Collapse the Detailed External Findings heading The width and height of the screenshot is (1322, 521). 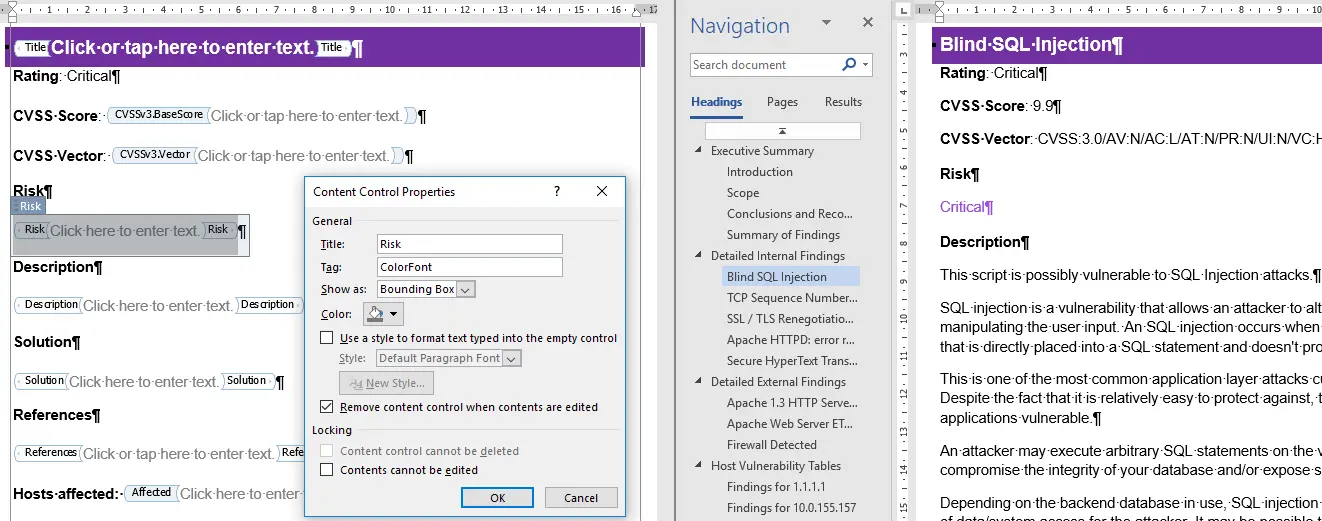[699, 382]
